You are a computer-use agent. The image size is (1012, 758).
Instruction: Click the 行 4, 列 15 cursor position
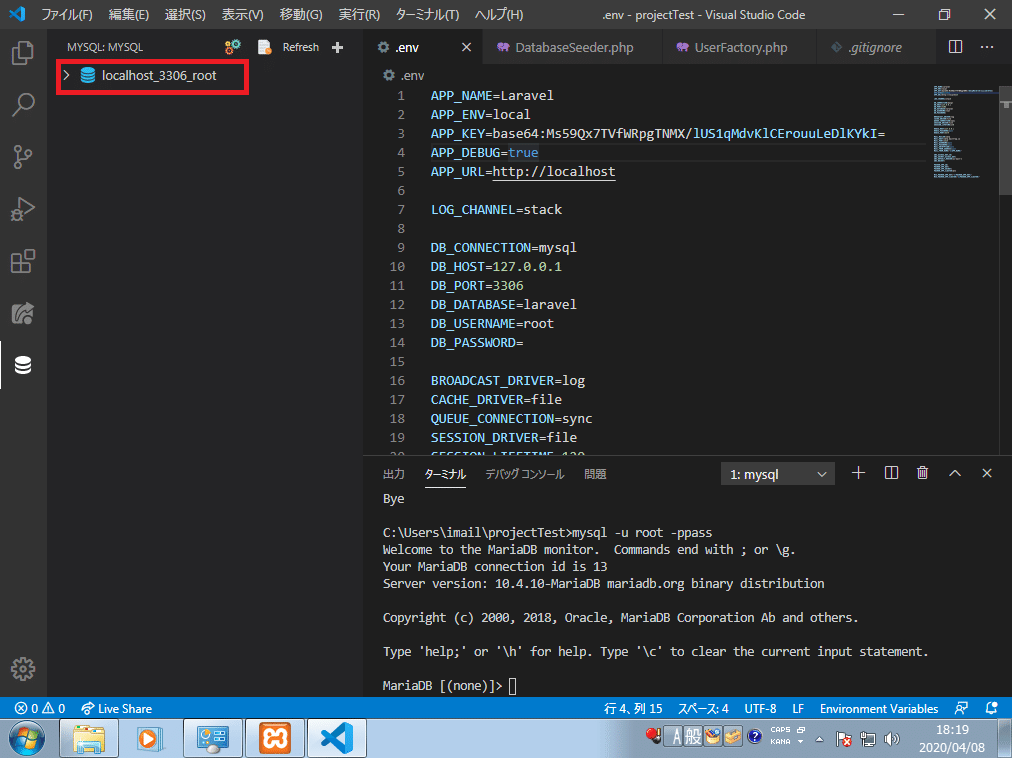coord(632,708)
